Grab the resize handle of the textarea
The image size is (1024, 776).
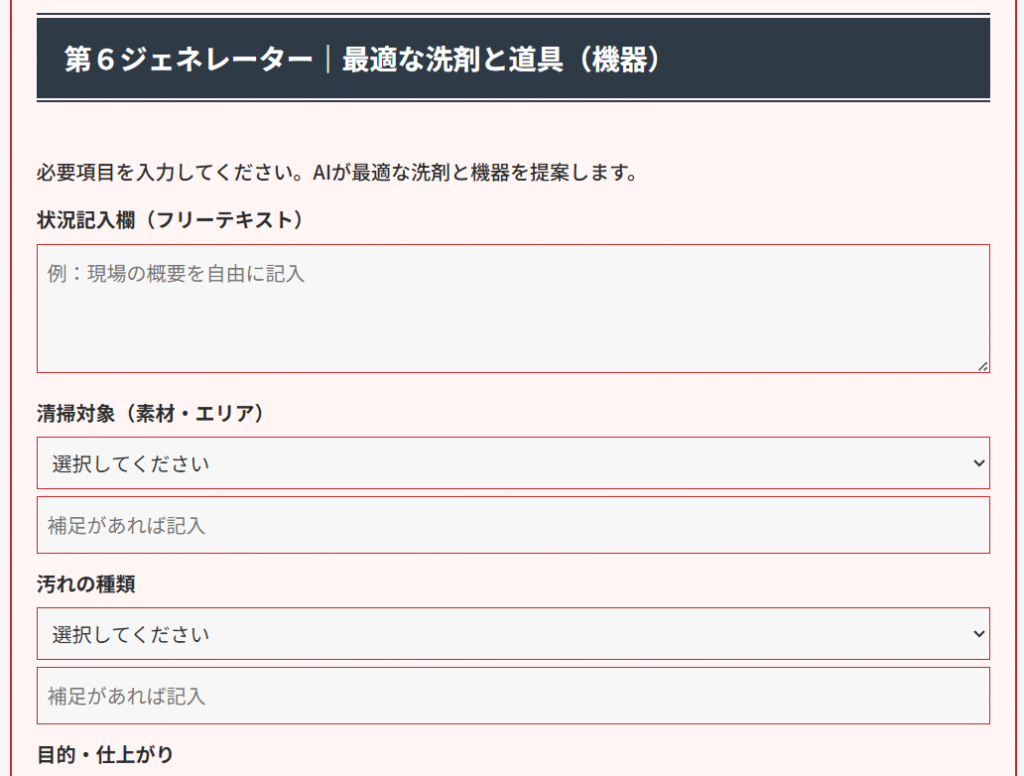983,366
